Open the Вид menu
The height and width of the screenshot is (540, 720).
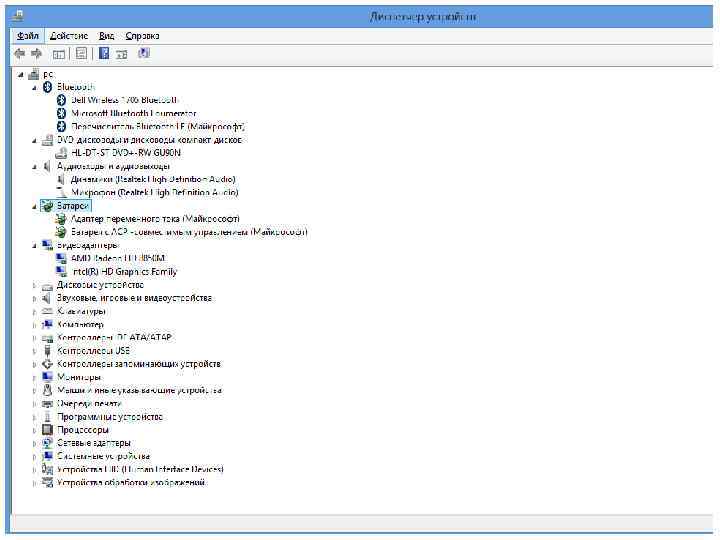(107, 36)
